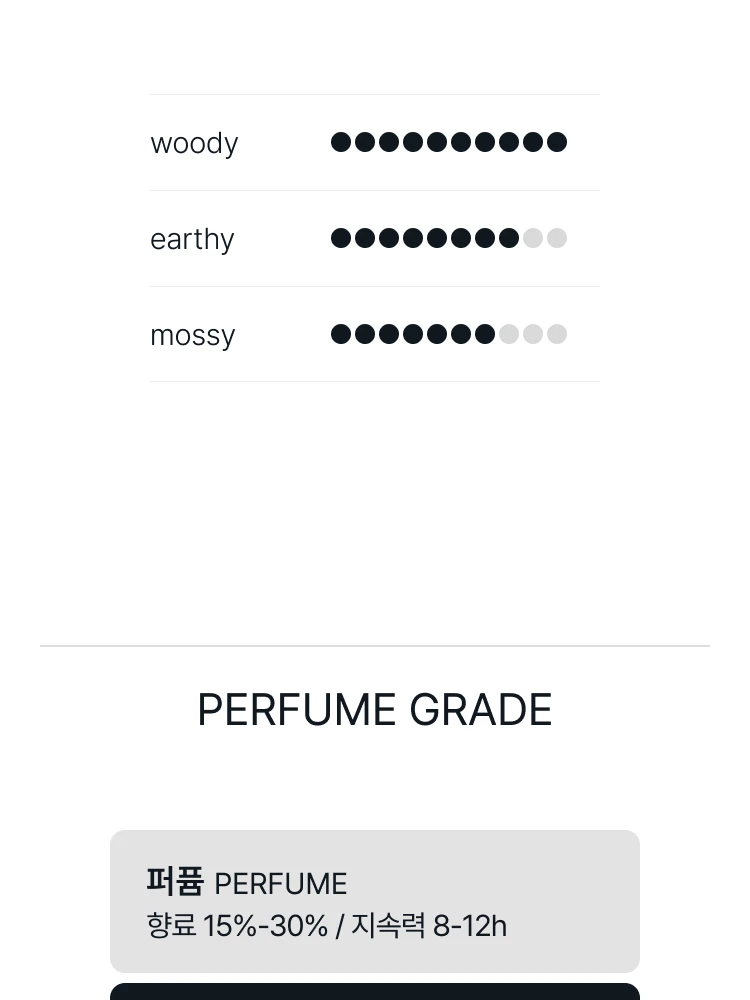Click the first dark dot in the mossy row

[341, 334]
